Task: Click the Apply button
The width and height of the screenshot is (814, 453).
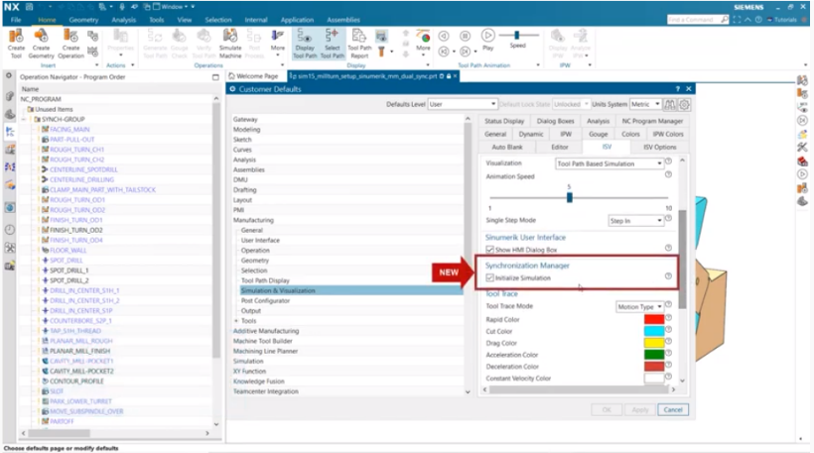Action: [640, 409]
